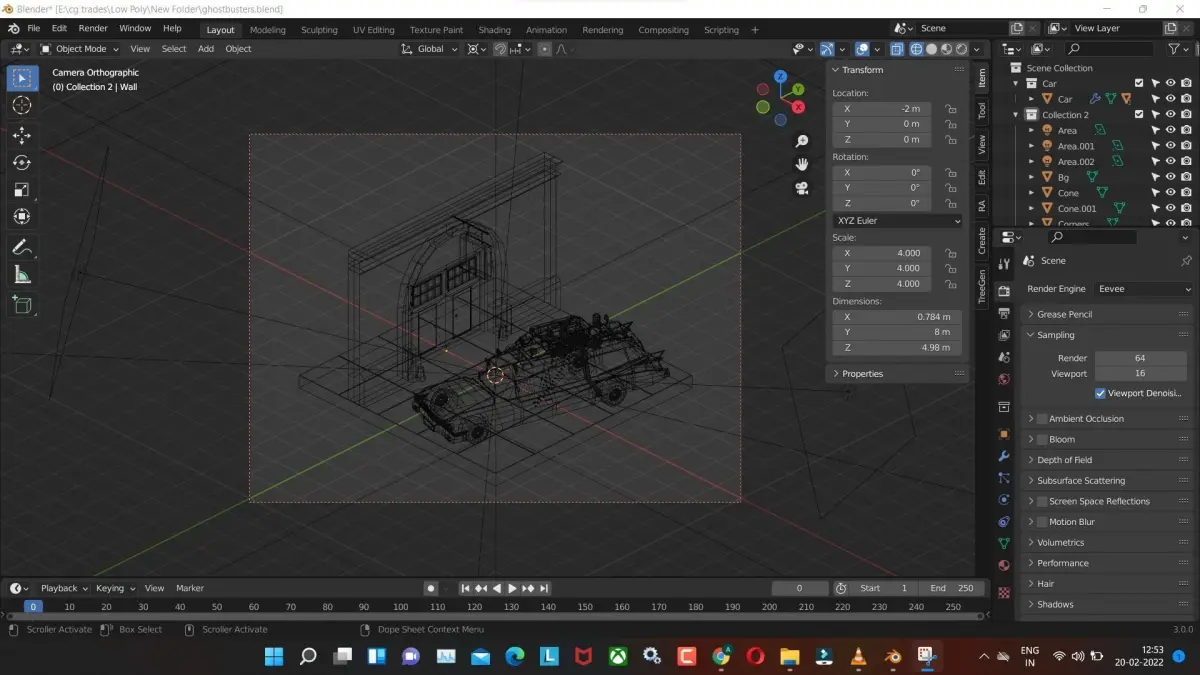Open the View sidebar tab
This screenshot has width=1200, height=675.
(x=982, y=143)
